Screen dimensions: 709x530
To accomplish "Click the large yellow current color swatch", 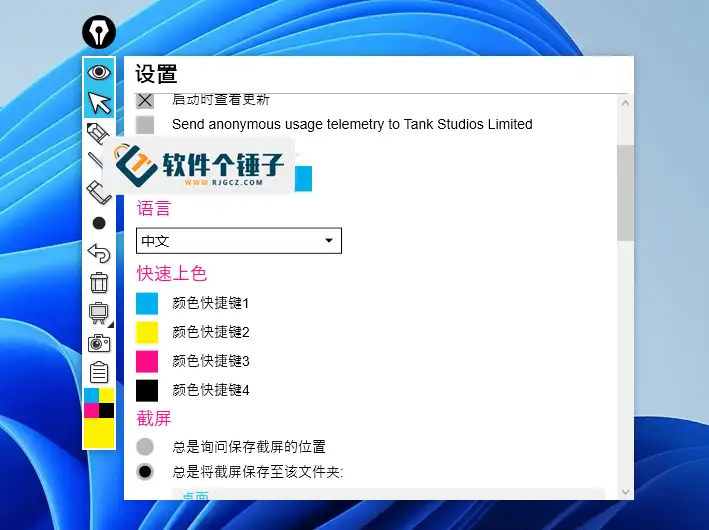I will click(x=99, y=433).
